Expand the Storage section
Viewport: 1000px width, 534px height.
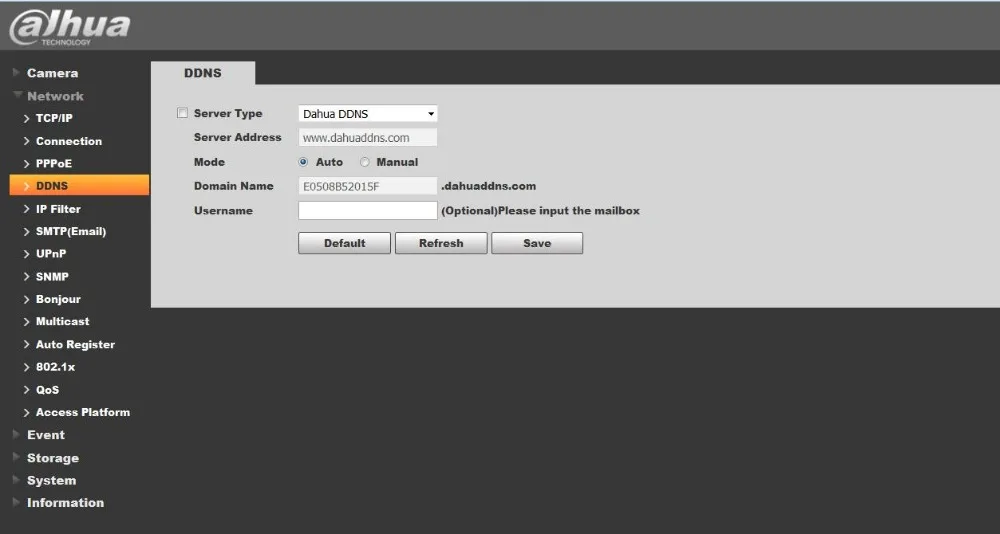[x=52, y=458]
